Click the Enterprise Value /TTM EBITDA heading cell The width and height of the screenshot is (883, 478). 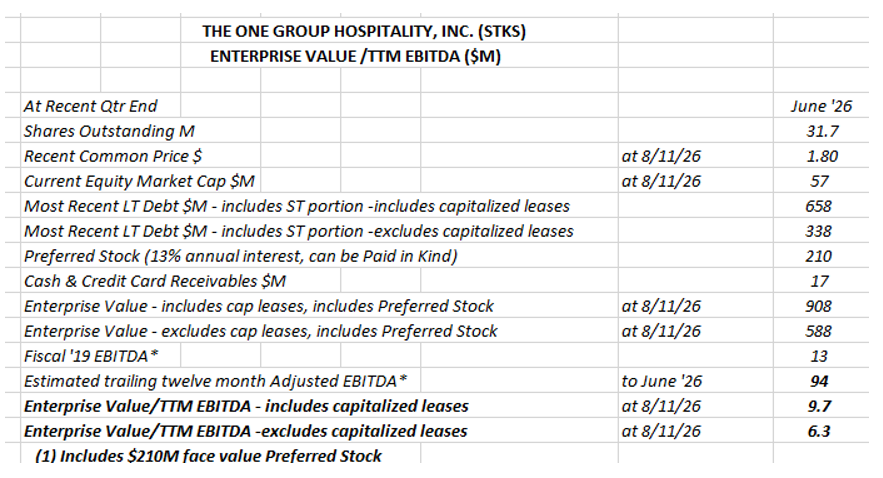(x=355, y=56)
